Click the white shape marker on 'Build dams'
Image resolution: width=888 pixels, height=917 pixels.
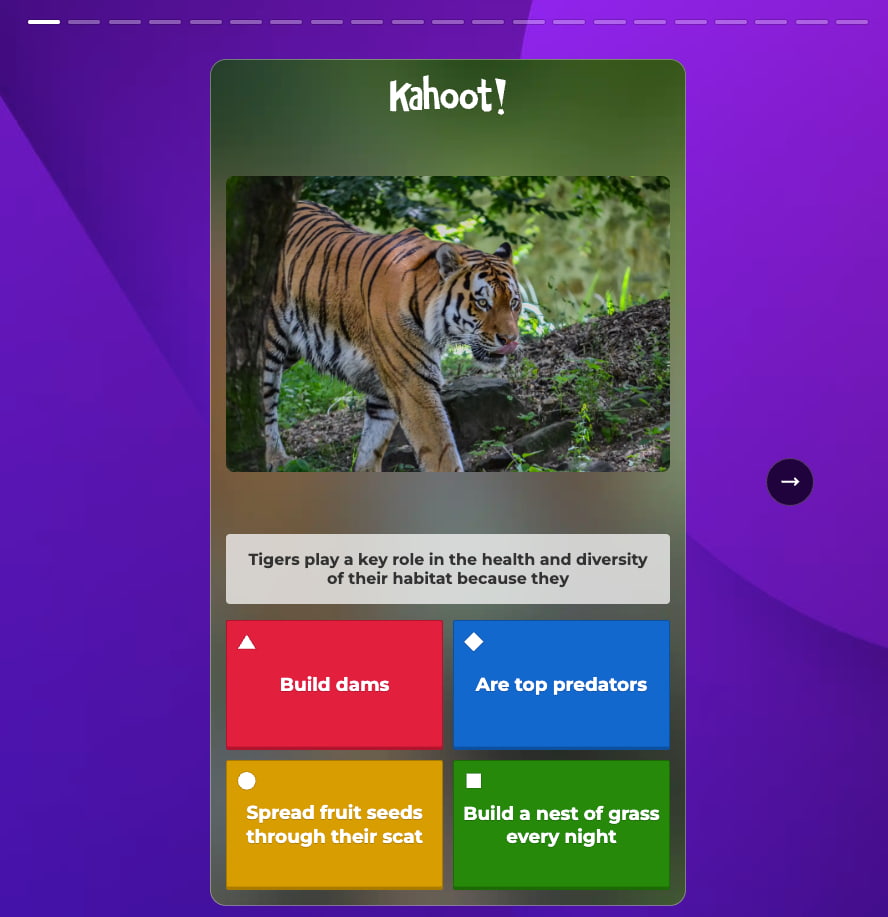coord(247,642)
